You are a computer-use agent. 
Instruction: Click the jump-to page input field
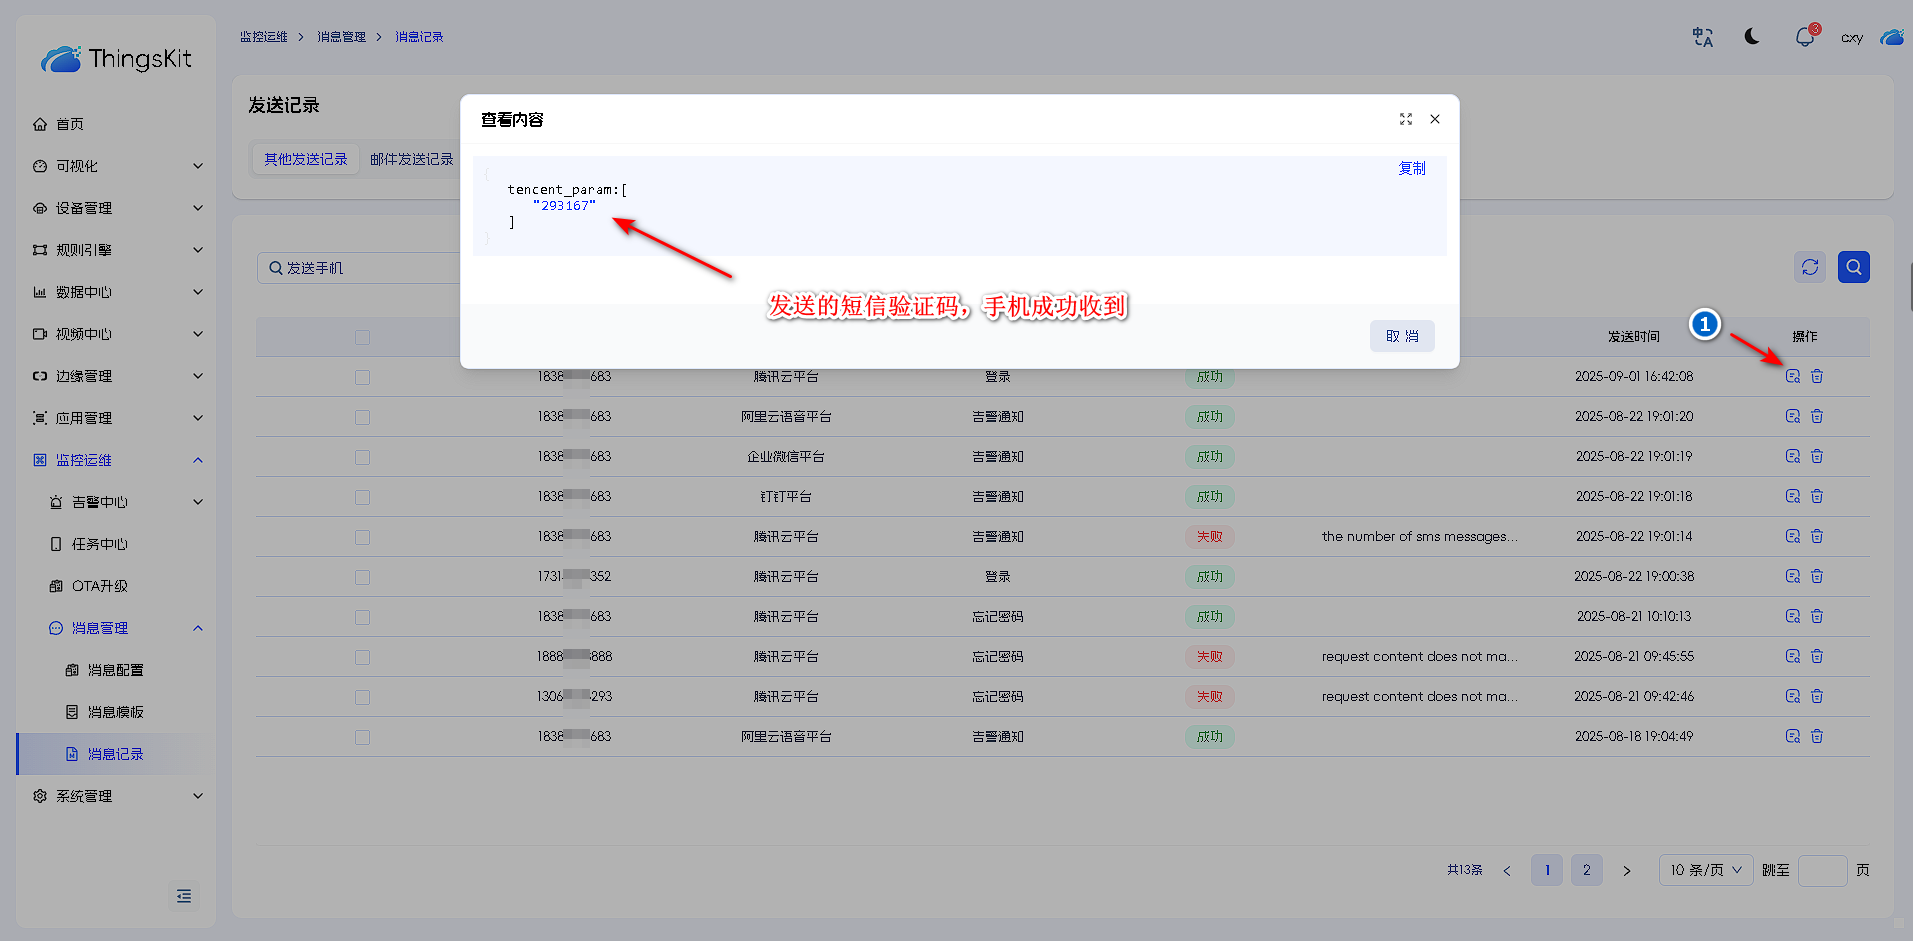(1821, 870)
